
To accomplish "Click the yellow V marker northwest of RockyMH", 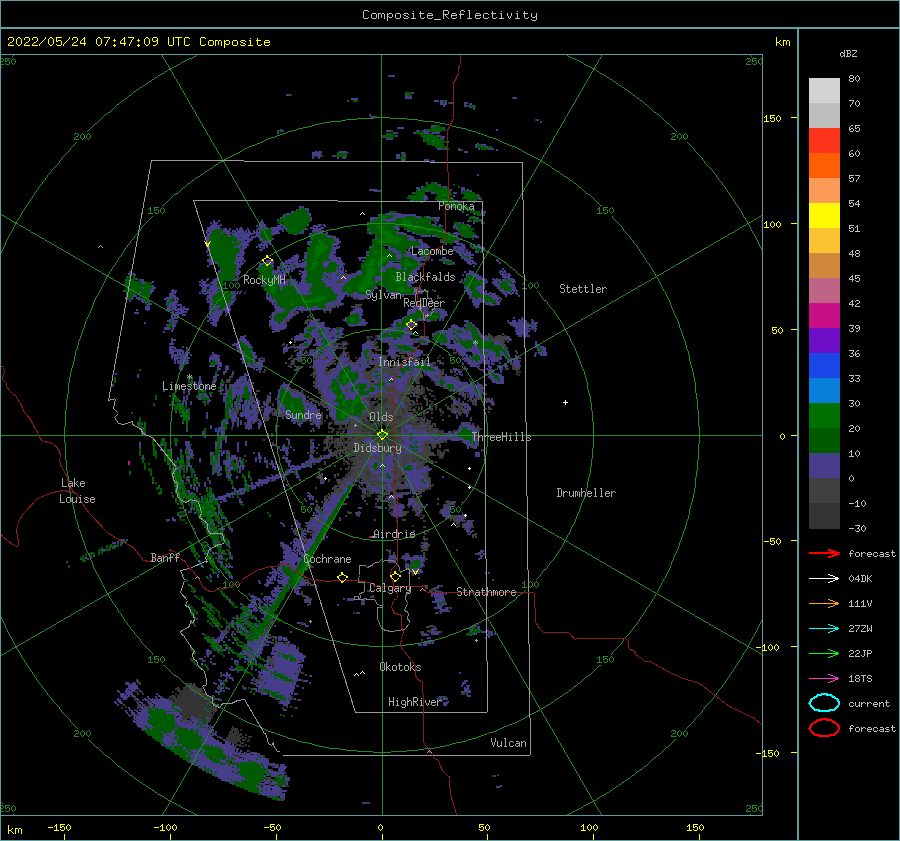I will pos(207,245).
